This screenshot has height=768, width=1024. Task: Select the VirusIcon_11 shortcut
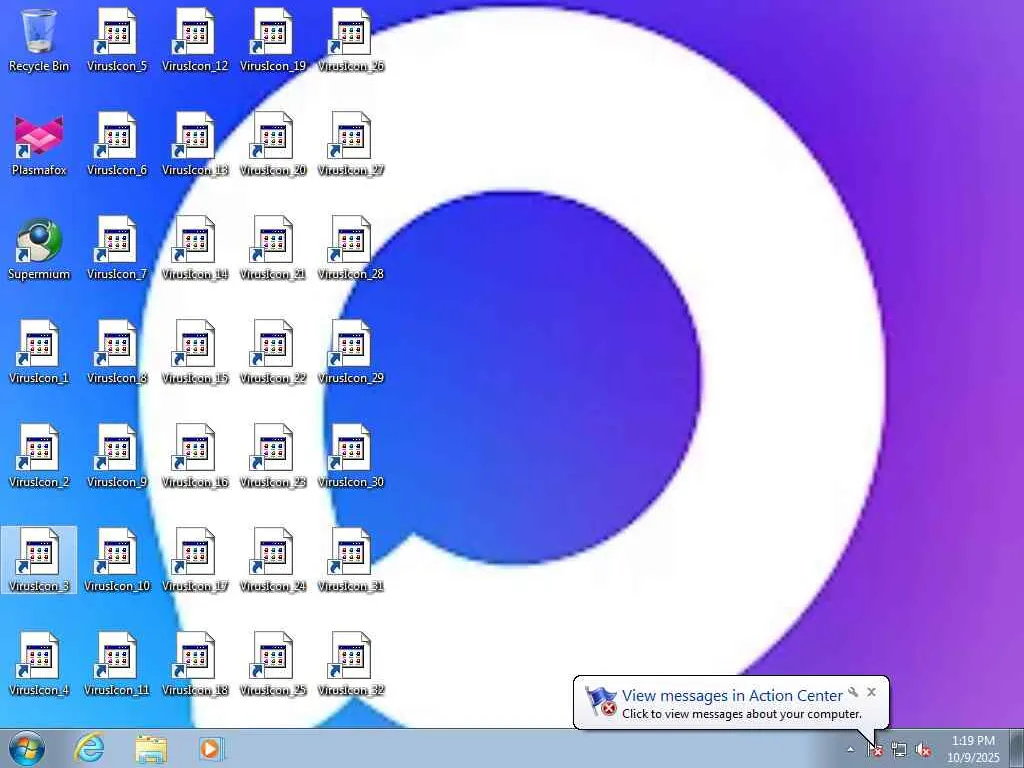pyautogui.click(x=117, y=664)
